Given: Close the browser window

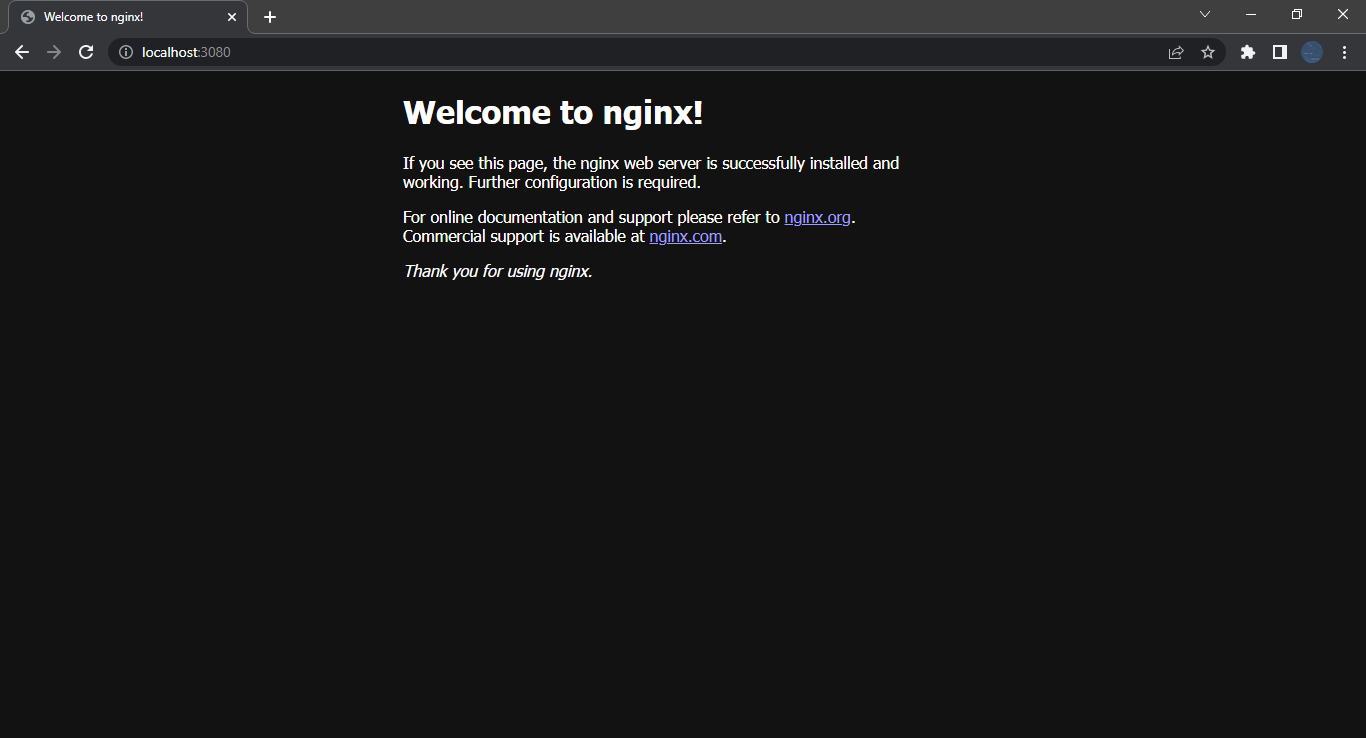Looking at the screenshot, I should pos(1343,14).
